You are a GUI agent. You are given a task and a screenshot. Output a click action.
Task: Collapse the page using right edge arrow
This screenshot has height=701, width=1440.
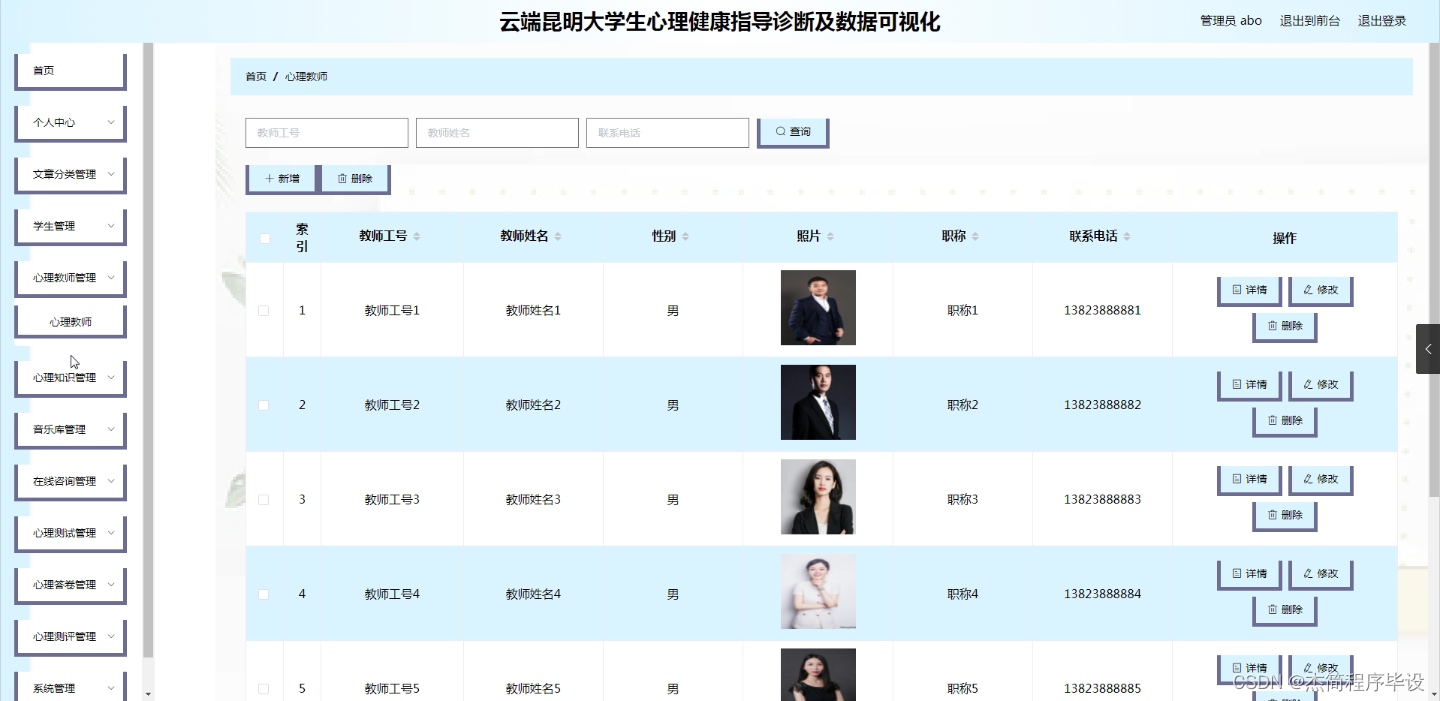pyautogui.click(x=1428, y=349)
